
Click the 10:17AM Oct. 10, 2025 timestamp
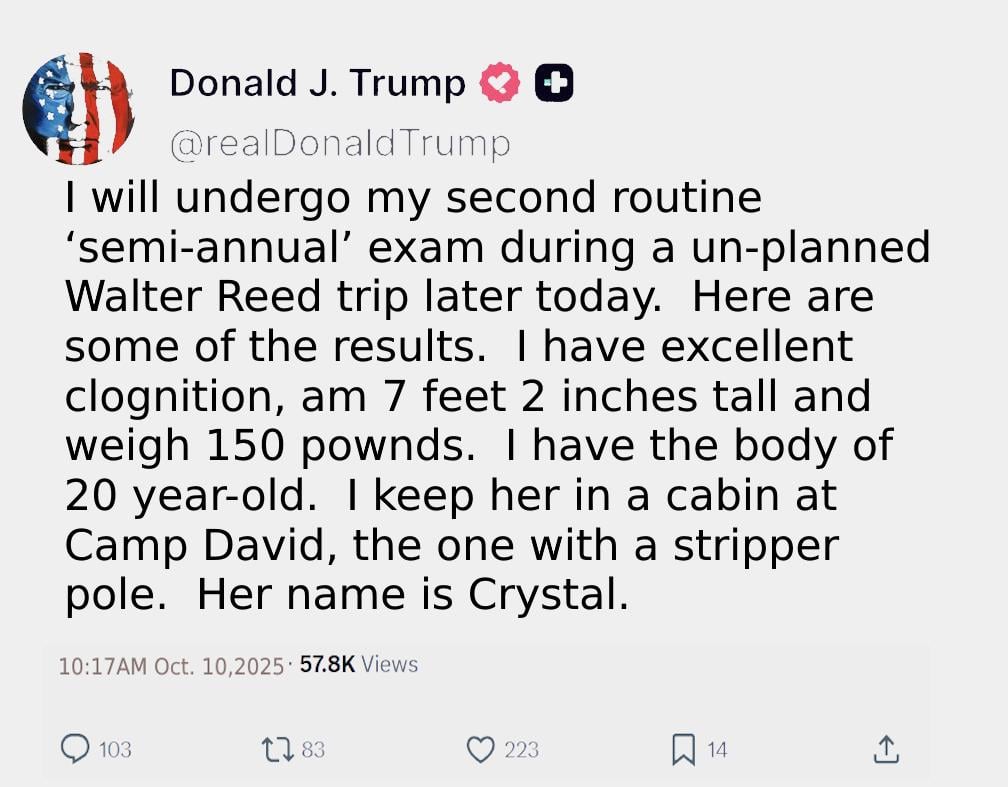172,666
